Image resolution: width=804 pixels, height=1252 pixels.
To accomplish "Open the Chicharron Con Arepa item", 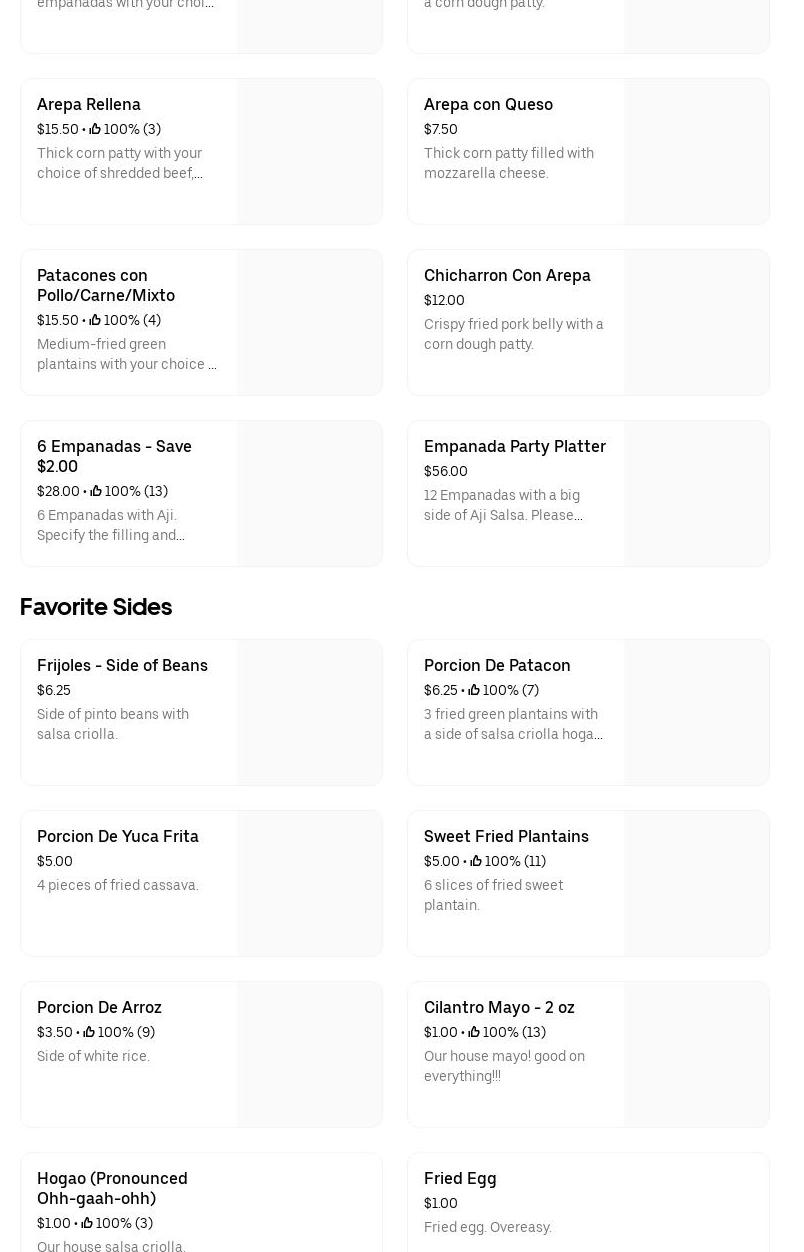I will click(x=507, y=276).
